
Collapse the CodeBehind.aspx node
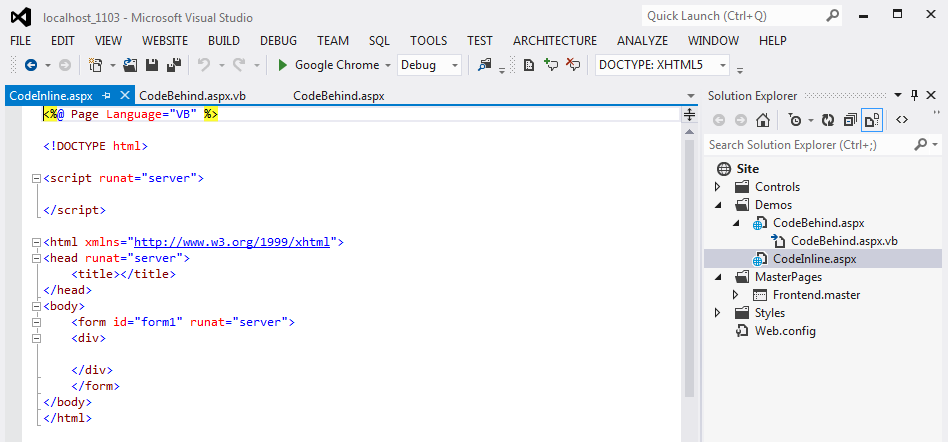tap(736, 224)
